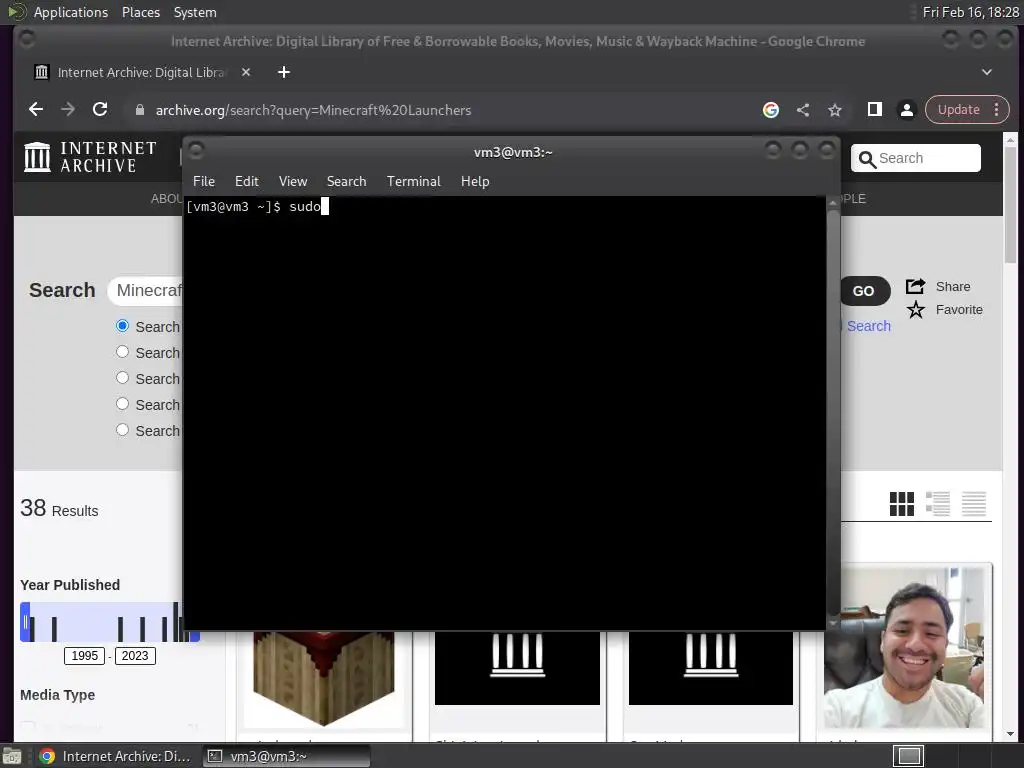
Task: Click the archive.org address bar URL
Action: click(x=313, y=110)
